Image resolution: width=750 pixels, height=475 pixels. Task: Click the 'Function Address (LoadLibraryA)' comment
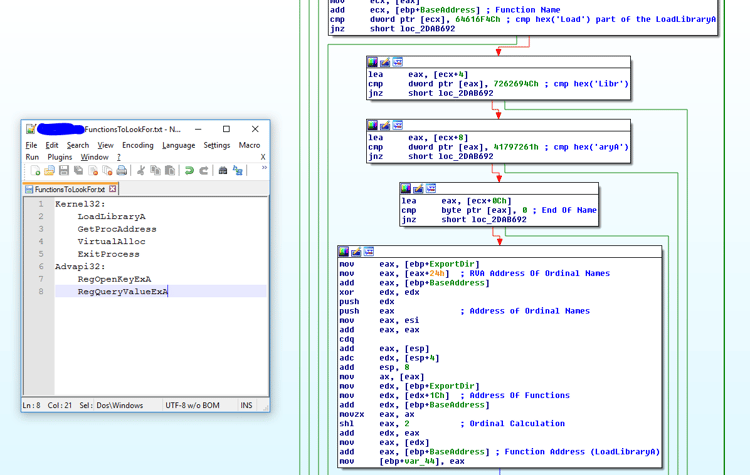tap(582, 452)
